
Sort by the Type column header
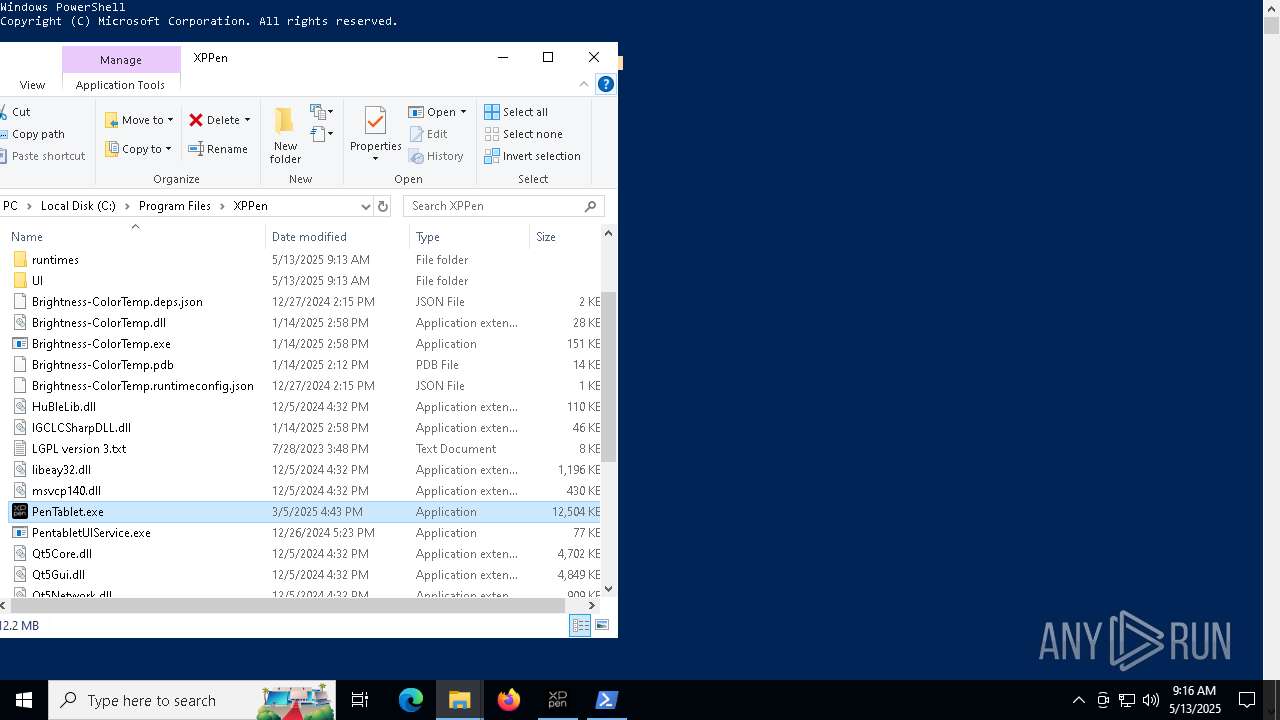pos(428,237)
